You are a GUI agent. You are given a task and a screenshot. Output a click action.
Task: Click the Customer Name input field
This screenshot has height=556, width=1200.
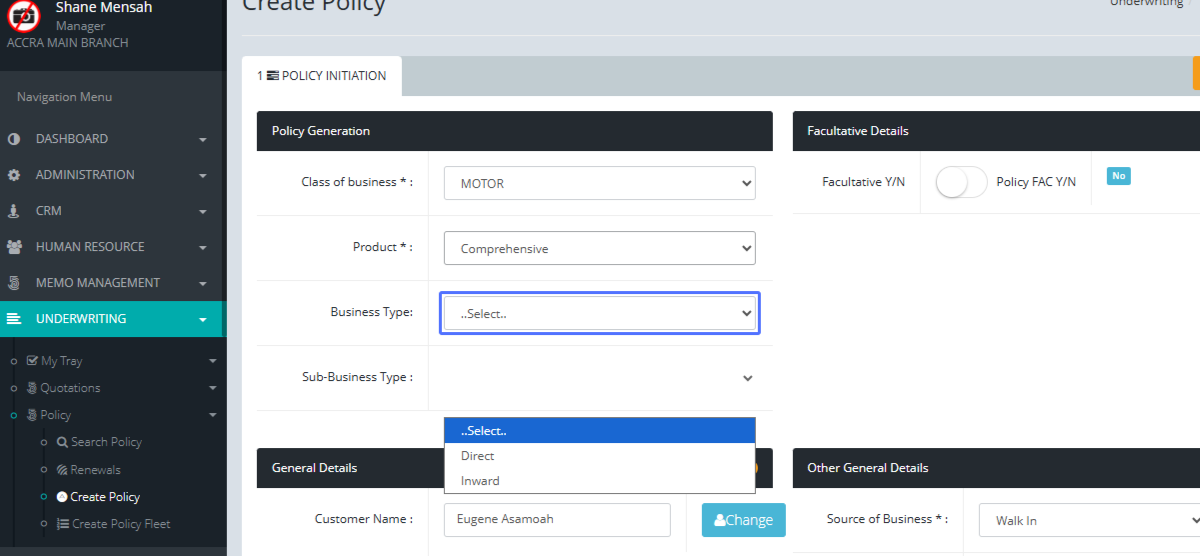(x=557, y=520)
